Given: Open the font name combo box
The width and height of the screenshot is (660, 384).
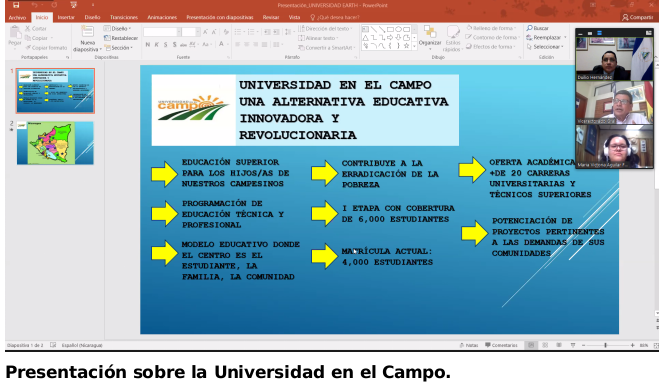Looking at the screenshot, I should coord(162,32).
